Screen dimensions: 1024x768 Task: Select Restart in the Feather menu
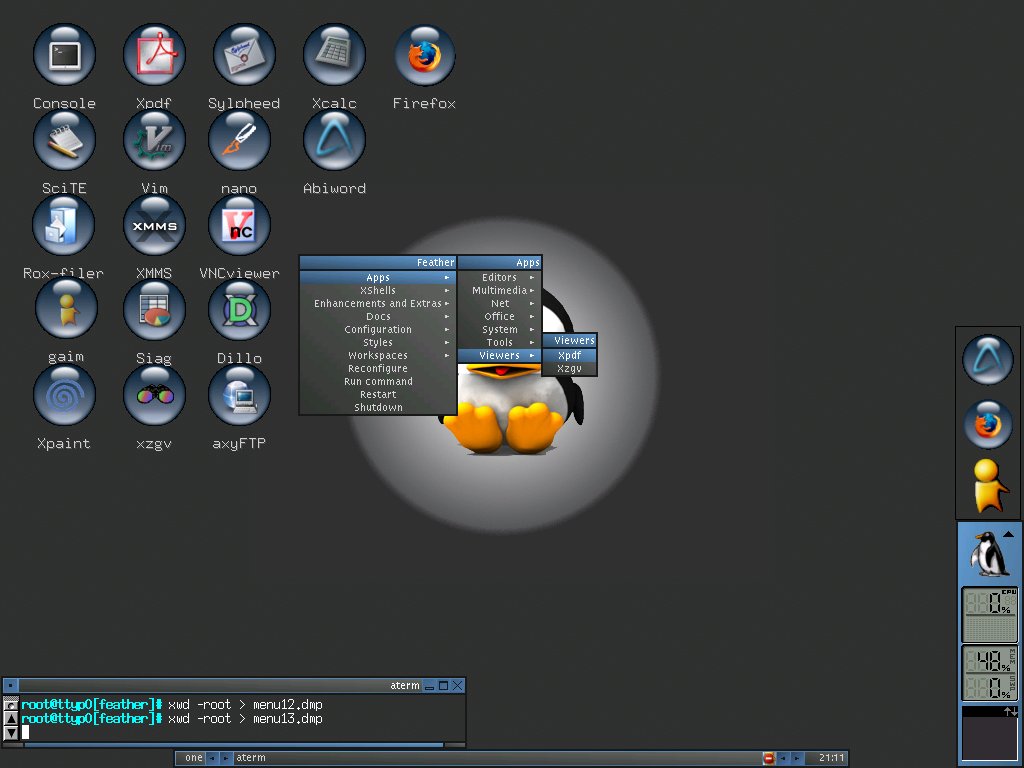coord(377,395)
